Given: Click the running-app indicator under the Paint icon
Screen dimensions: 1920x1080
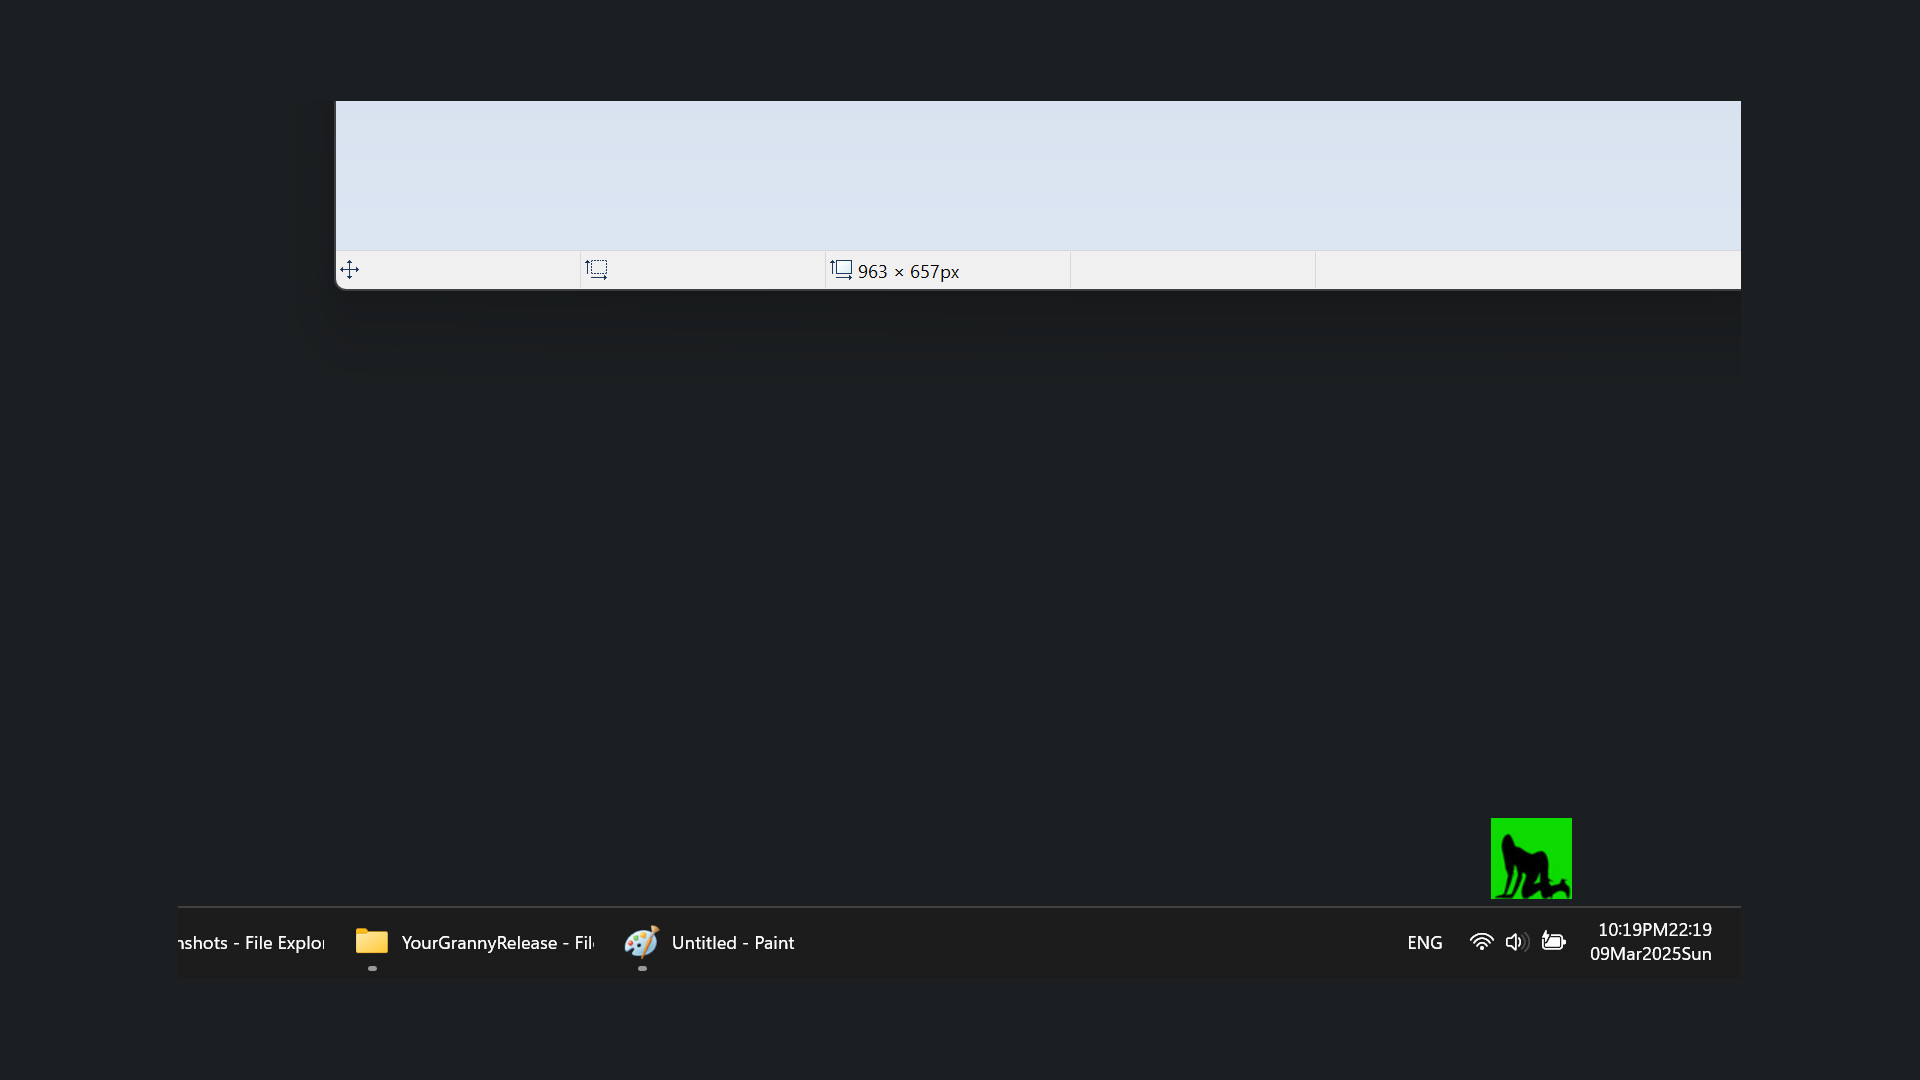Looking at the screenshot, I should point(642,968).
